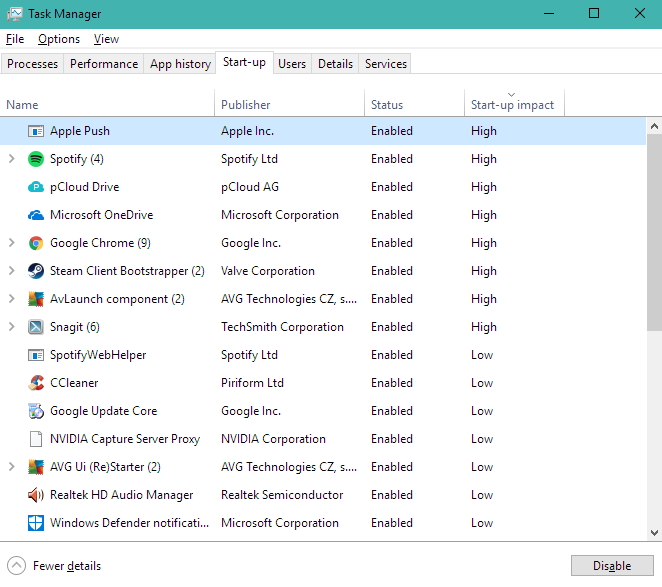Switch to the Performance tab
This screenshot has height=587, width=662.
click(x=104, y=64)
